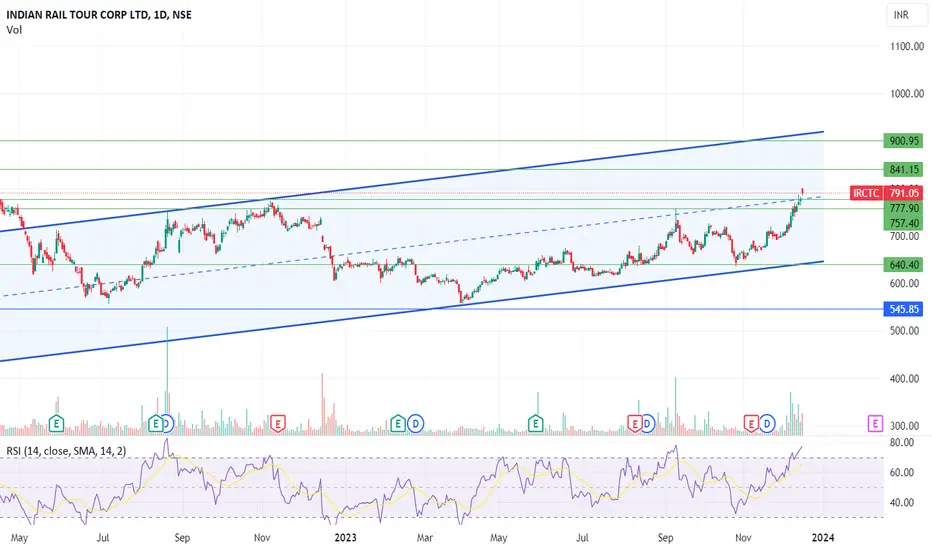Image resolution: width=932 pixels, height=550 pixels.
Task: Click the 841.15 green price label
Action: point(903,169)
